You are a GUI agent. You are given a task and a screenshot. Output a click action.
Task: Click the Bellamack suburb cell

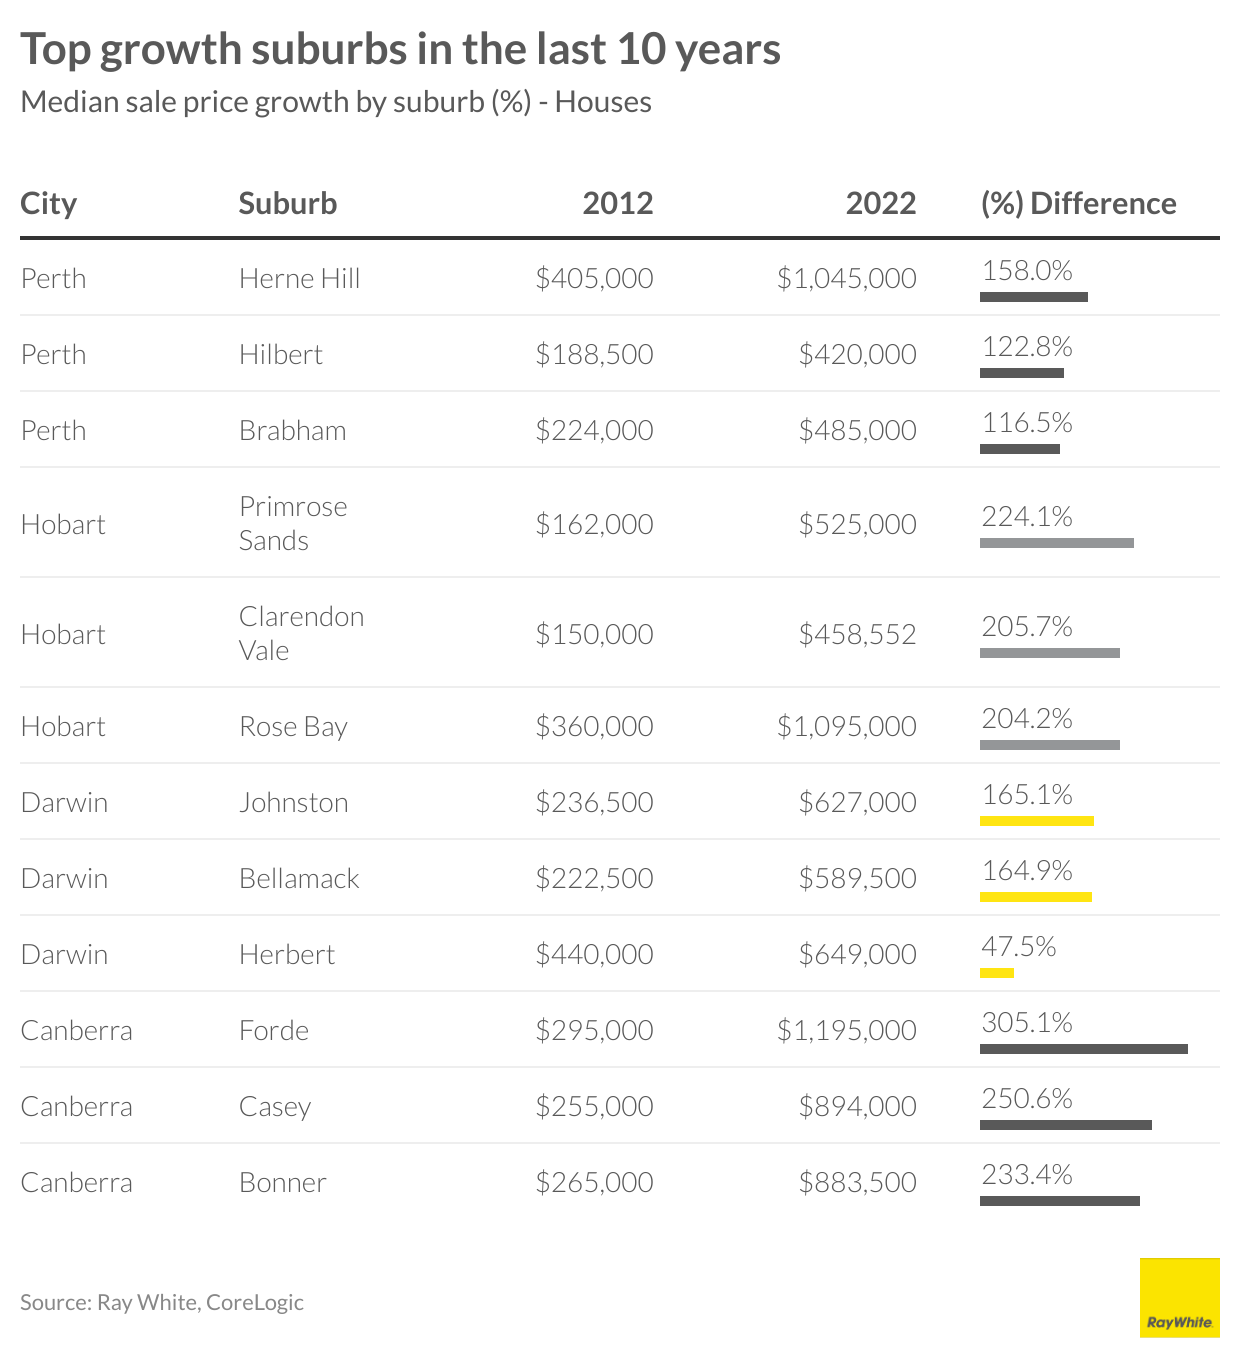click(299, 879)
